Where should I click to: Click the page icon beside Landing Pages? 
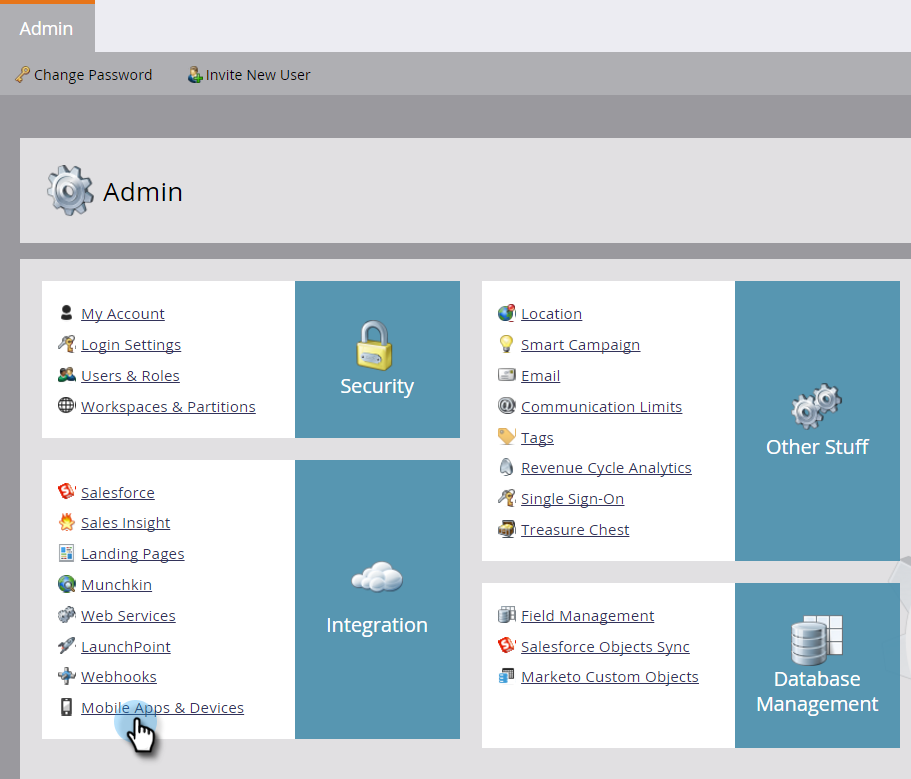(x=66, y=552)
